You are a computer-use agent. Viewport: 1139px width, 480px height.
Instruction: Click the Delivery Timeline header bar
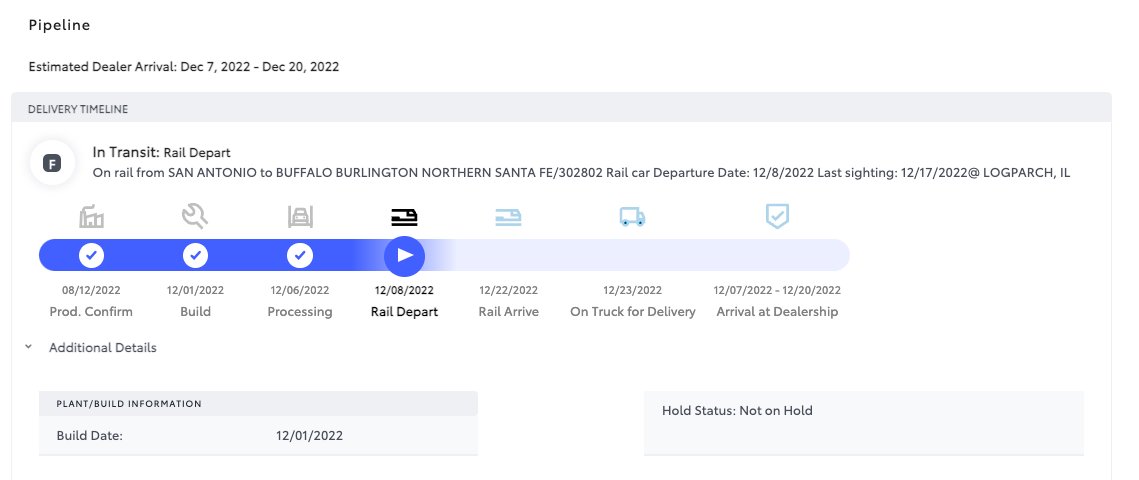[x=561, y=109]
